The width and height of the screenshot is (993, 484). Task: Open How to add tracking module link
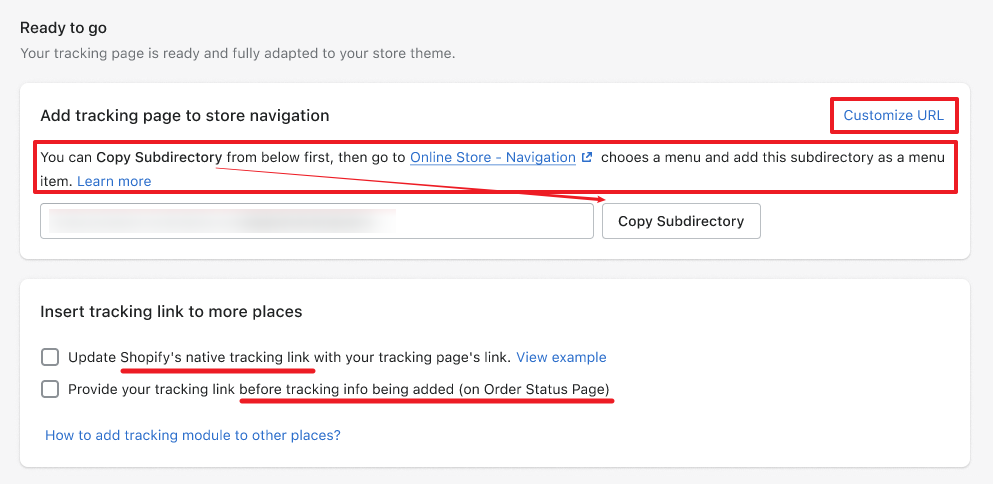193,435
